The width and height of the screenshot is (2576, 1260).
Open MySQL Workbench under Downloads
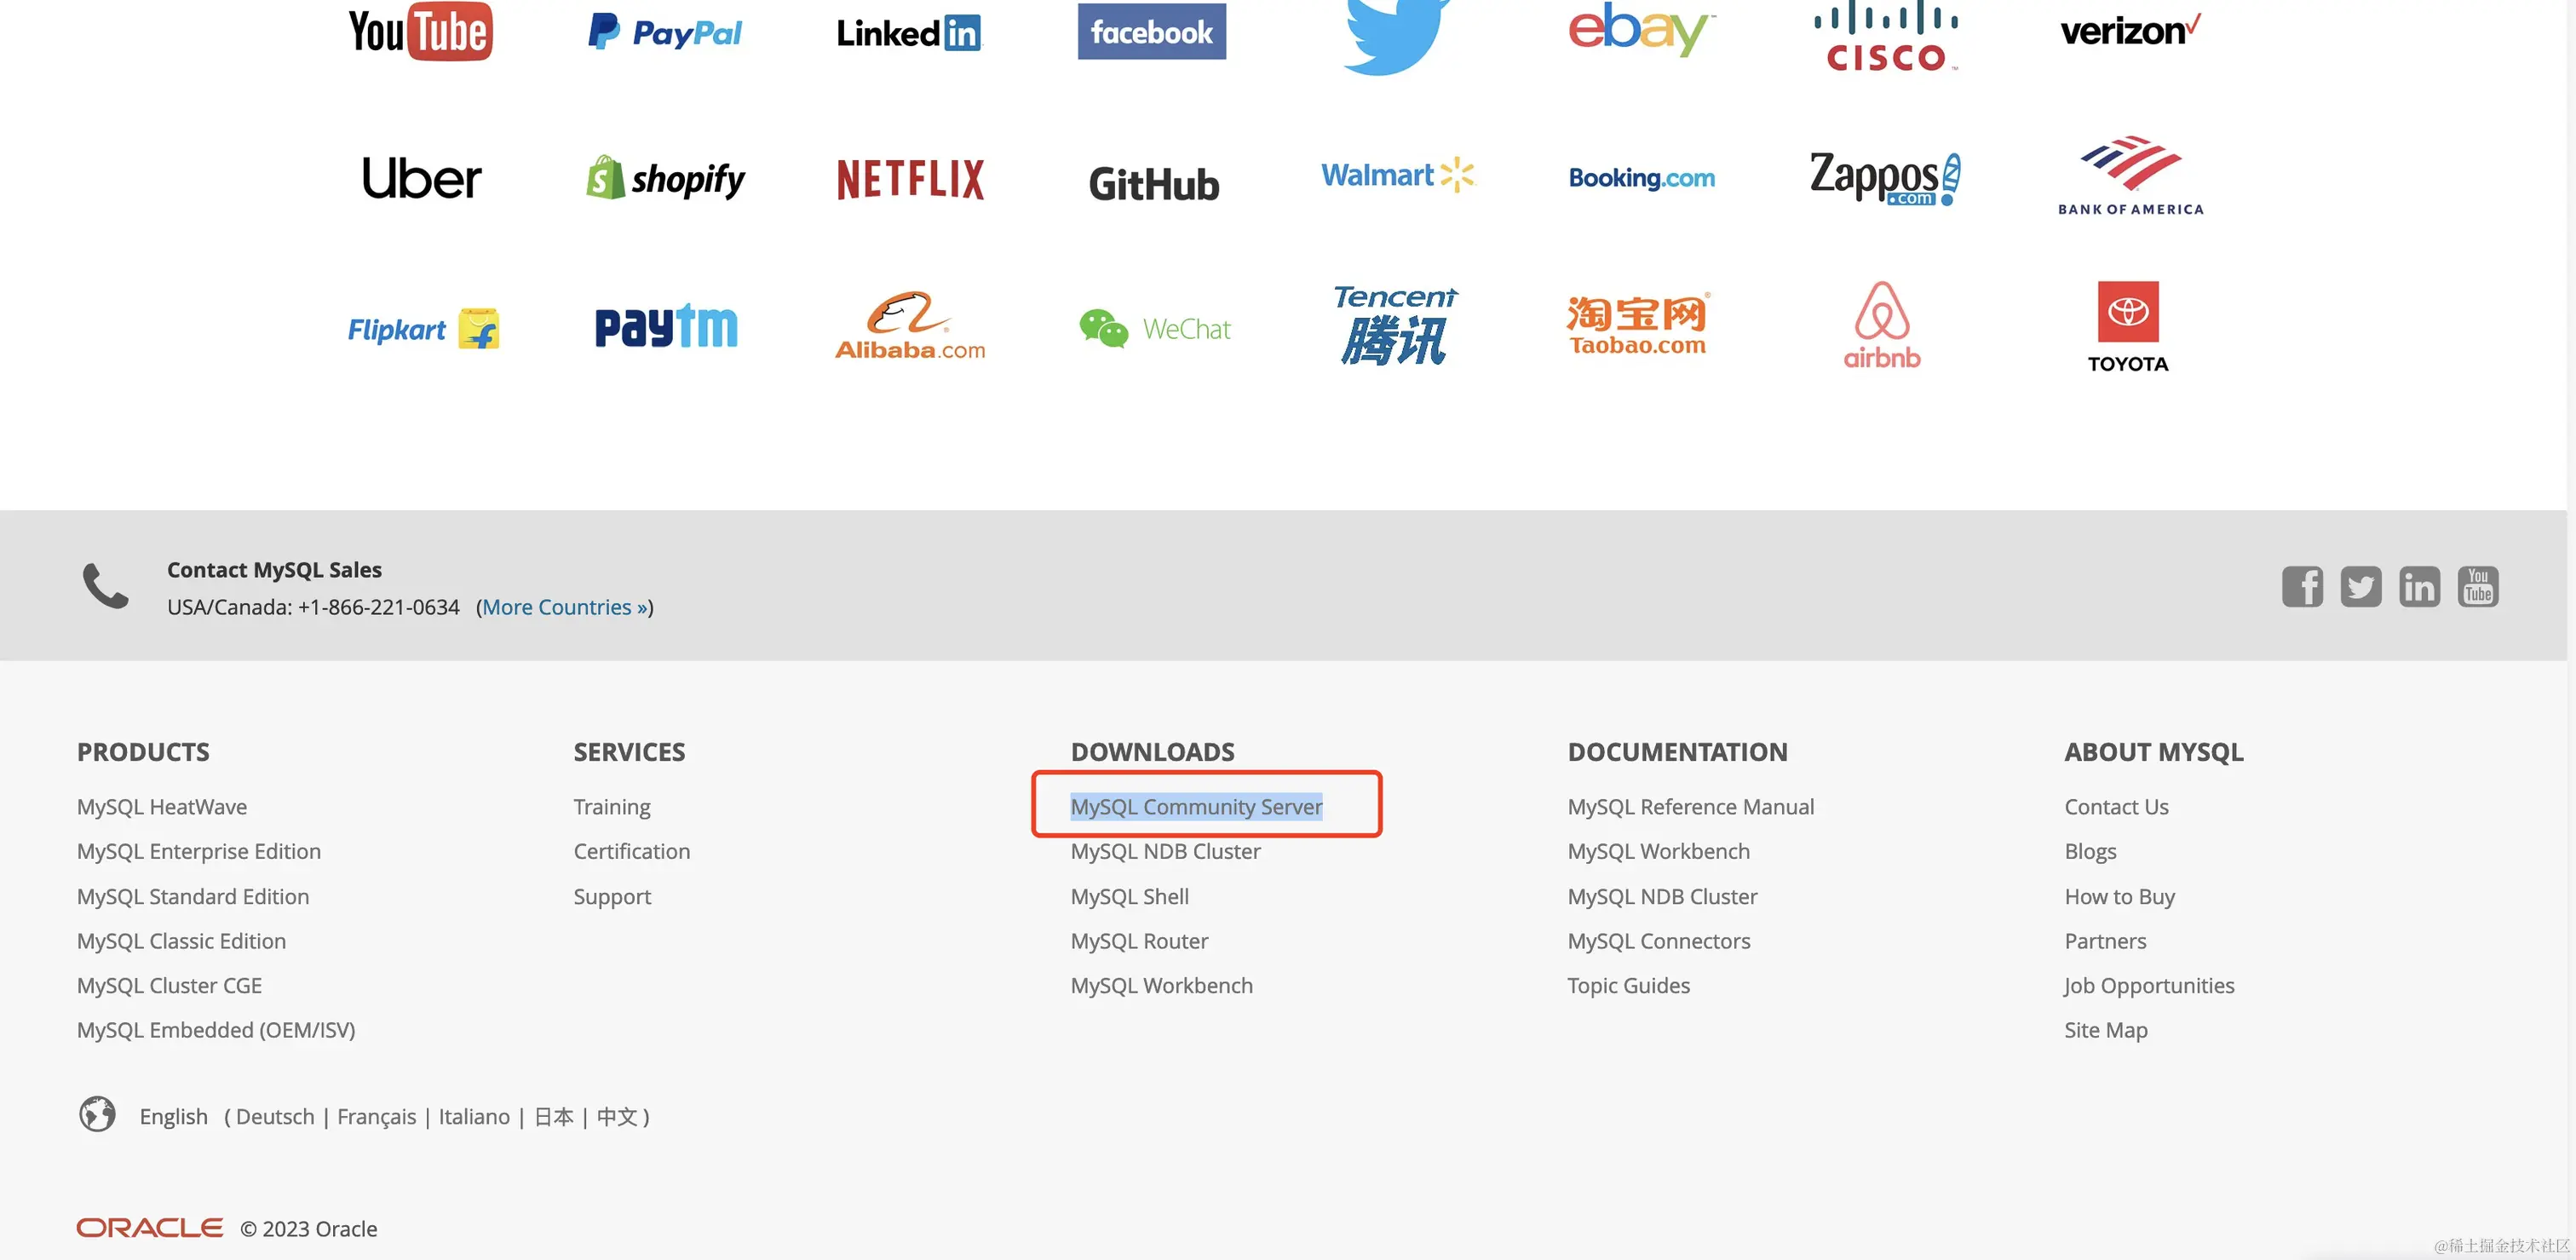(x=1161, y=985)
